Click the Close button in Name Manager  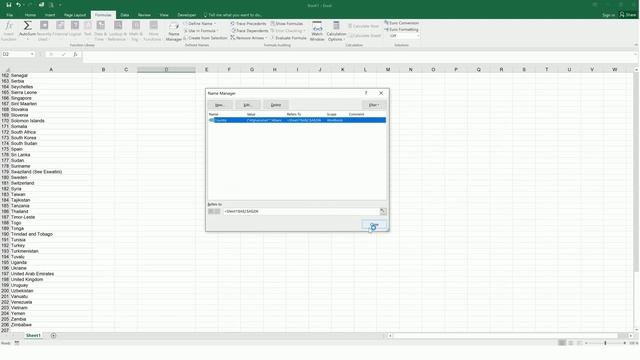tap(374, 224)
